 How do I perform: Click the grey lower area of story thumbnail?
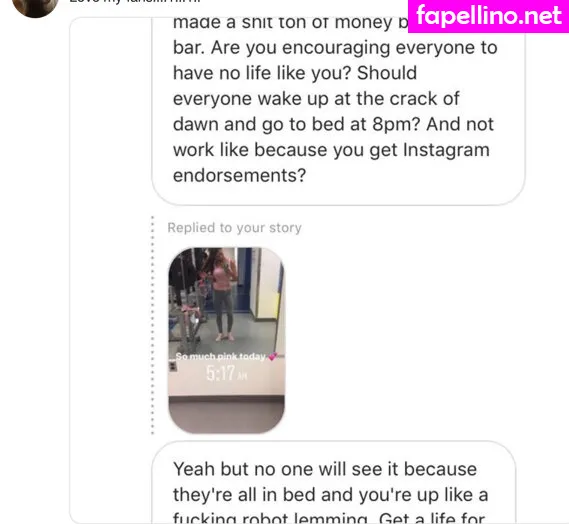[226, 415]
